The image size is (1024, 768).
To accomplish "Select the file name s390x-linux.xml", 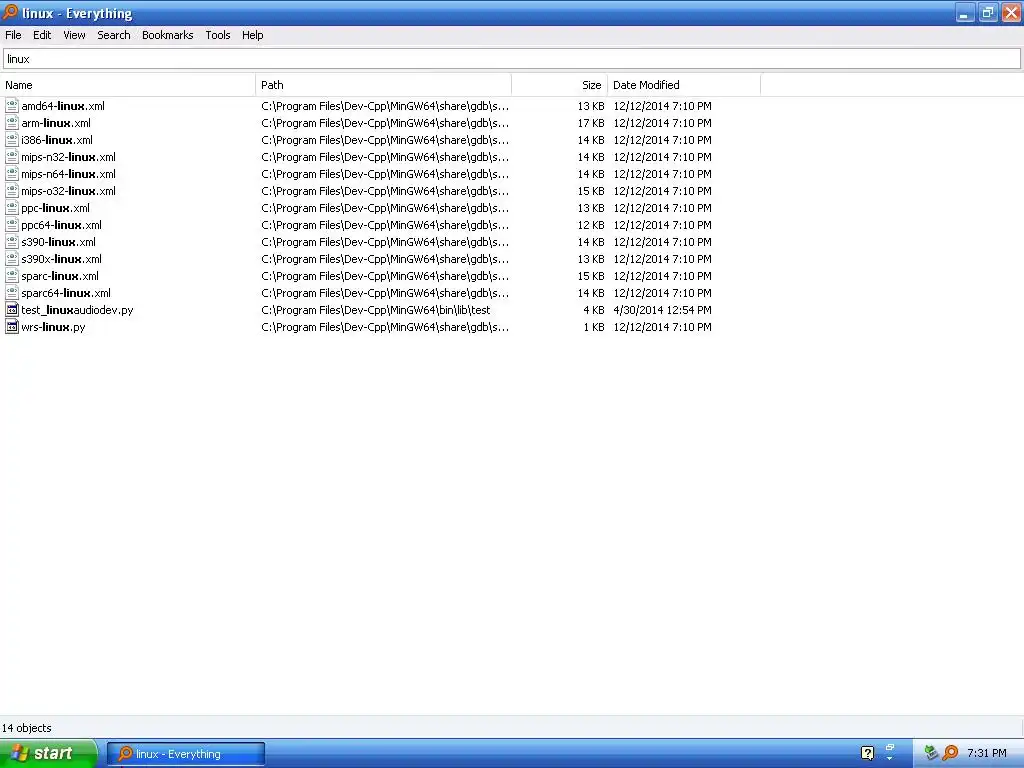I will [61, 259].
